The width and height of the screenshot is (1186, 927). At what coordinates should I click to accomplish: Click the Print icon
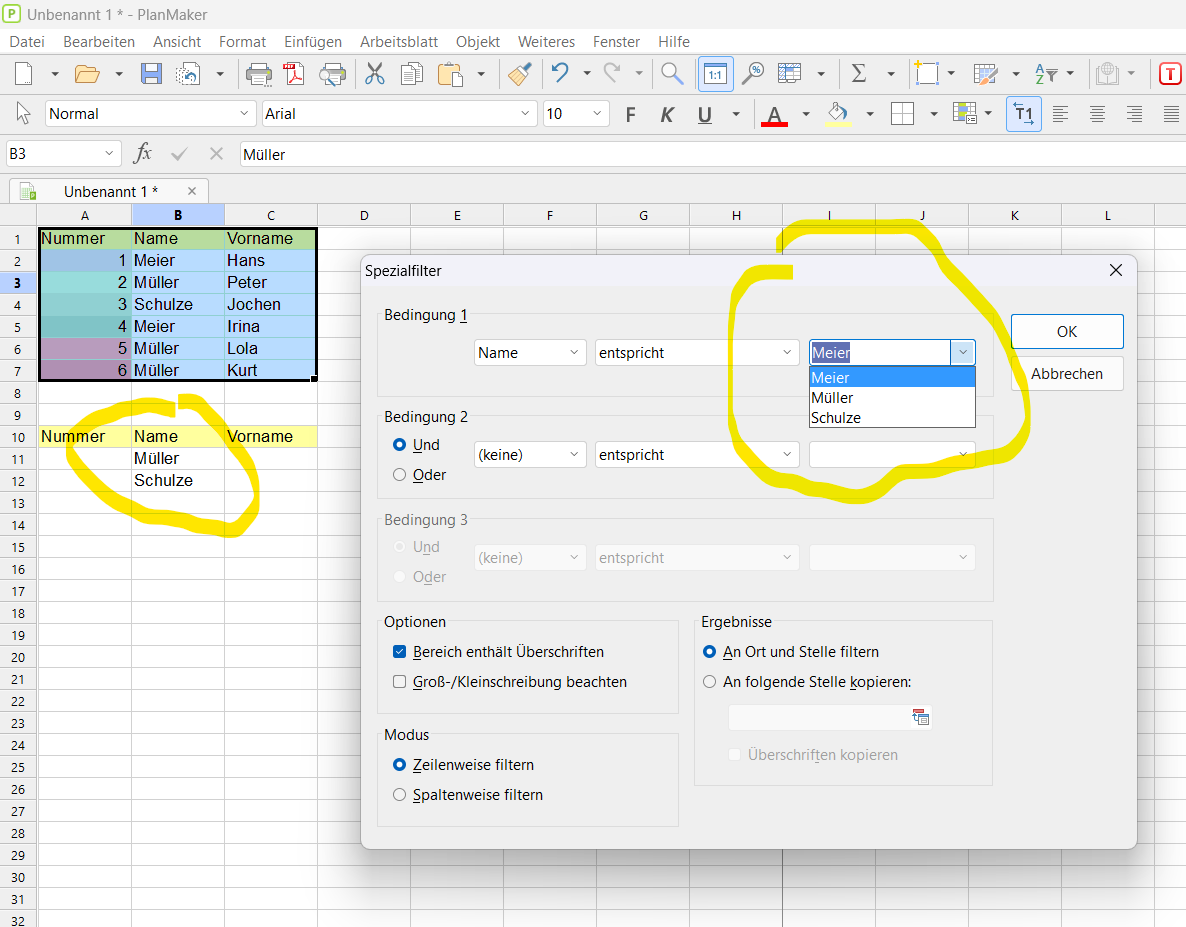(x=259, y=74)
